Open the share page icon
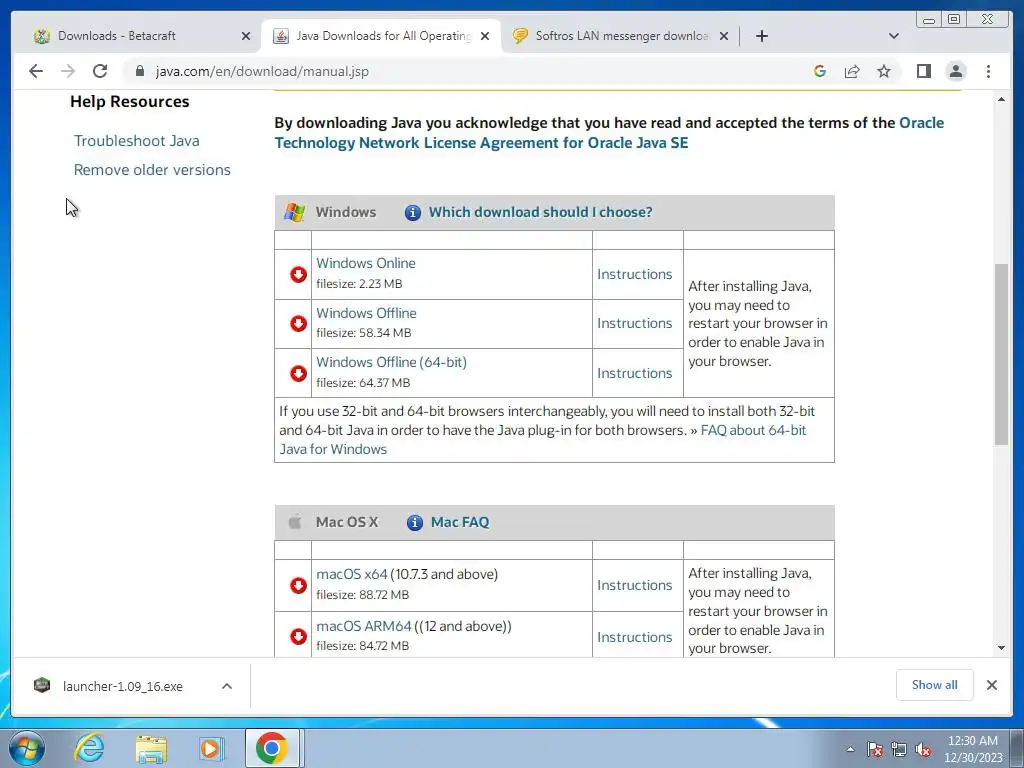This screenshot has height=768, width=1024. point(852,71)
